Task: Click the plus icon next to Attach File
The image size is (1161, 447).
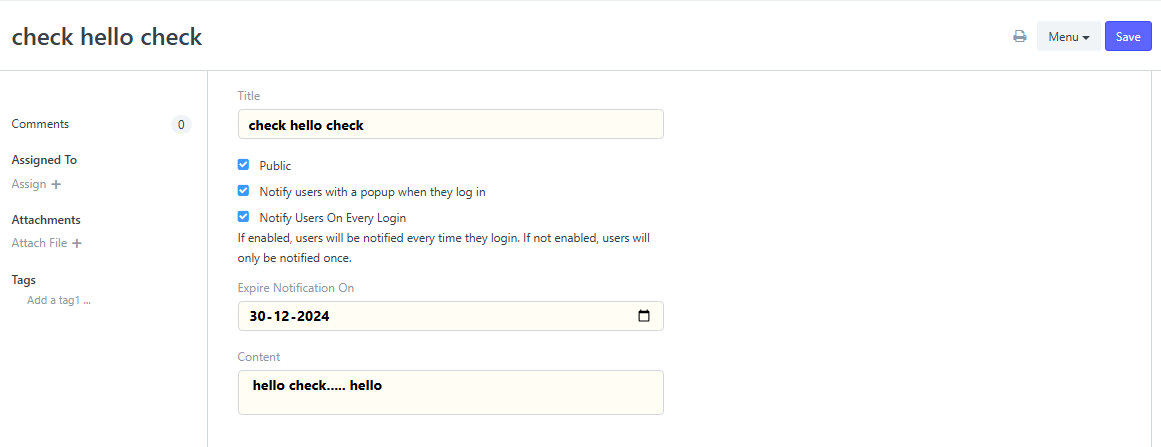Action: [77, 243]
